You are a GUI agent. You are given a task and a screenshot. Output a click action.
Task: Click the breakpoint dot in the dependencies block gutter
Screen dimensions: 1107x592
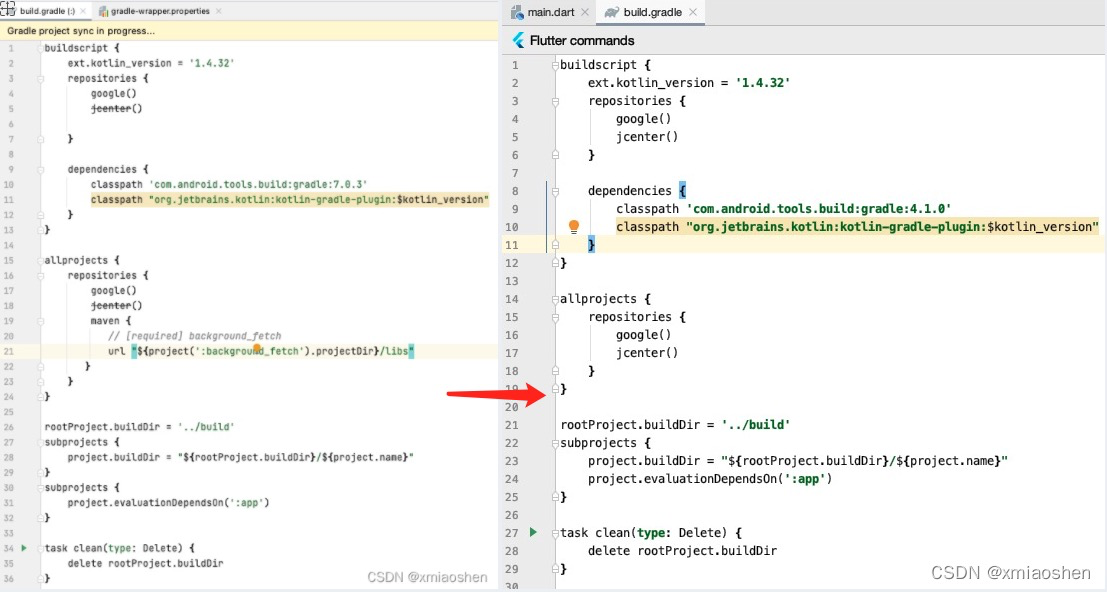tap(546, 190)
